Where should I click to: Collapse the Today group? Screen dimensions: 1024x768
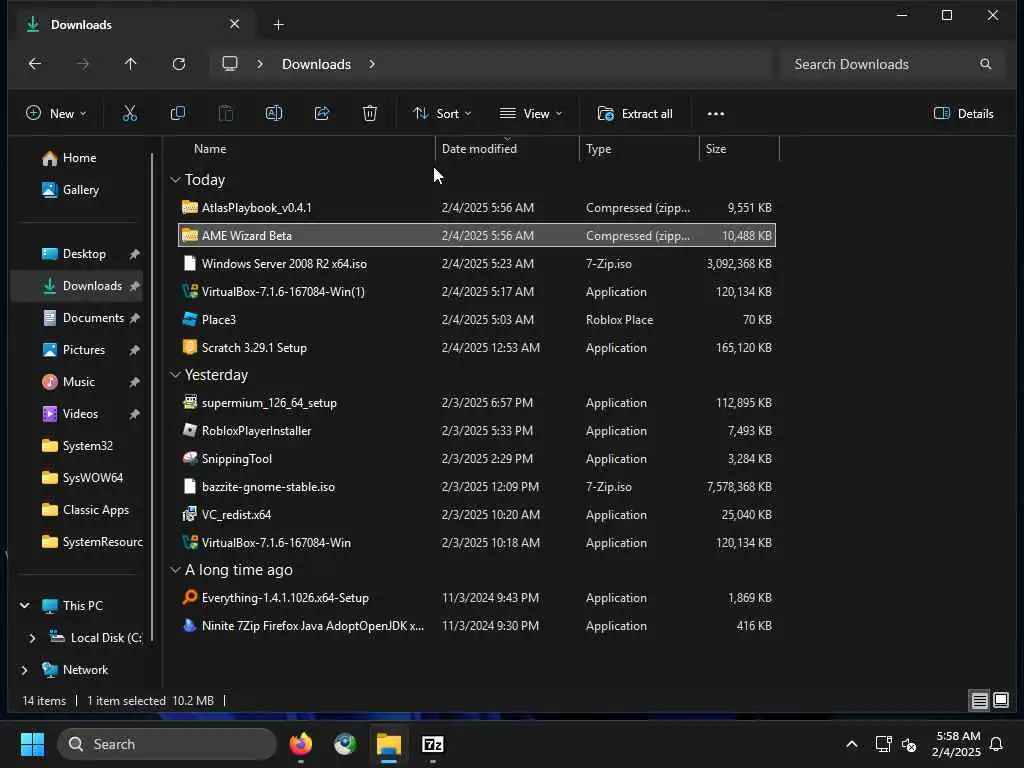click(x=175, y=180)
